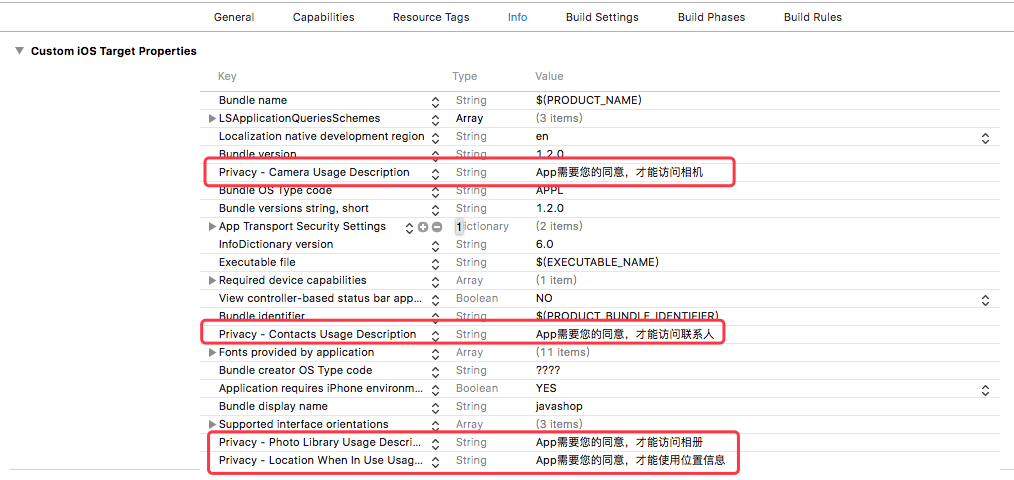The width and height of the screenshot is (1014, 480).
Task: Click stepper arrows for Photo Library Usage key
Action: point(435,443)
